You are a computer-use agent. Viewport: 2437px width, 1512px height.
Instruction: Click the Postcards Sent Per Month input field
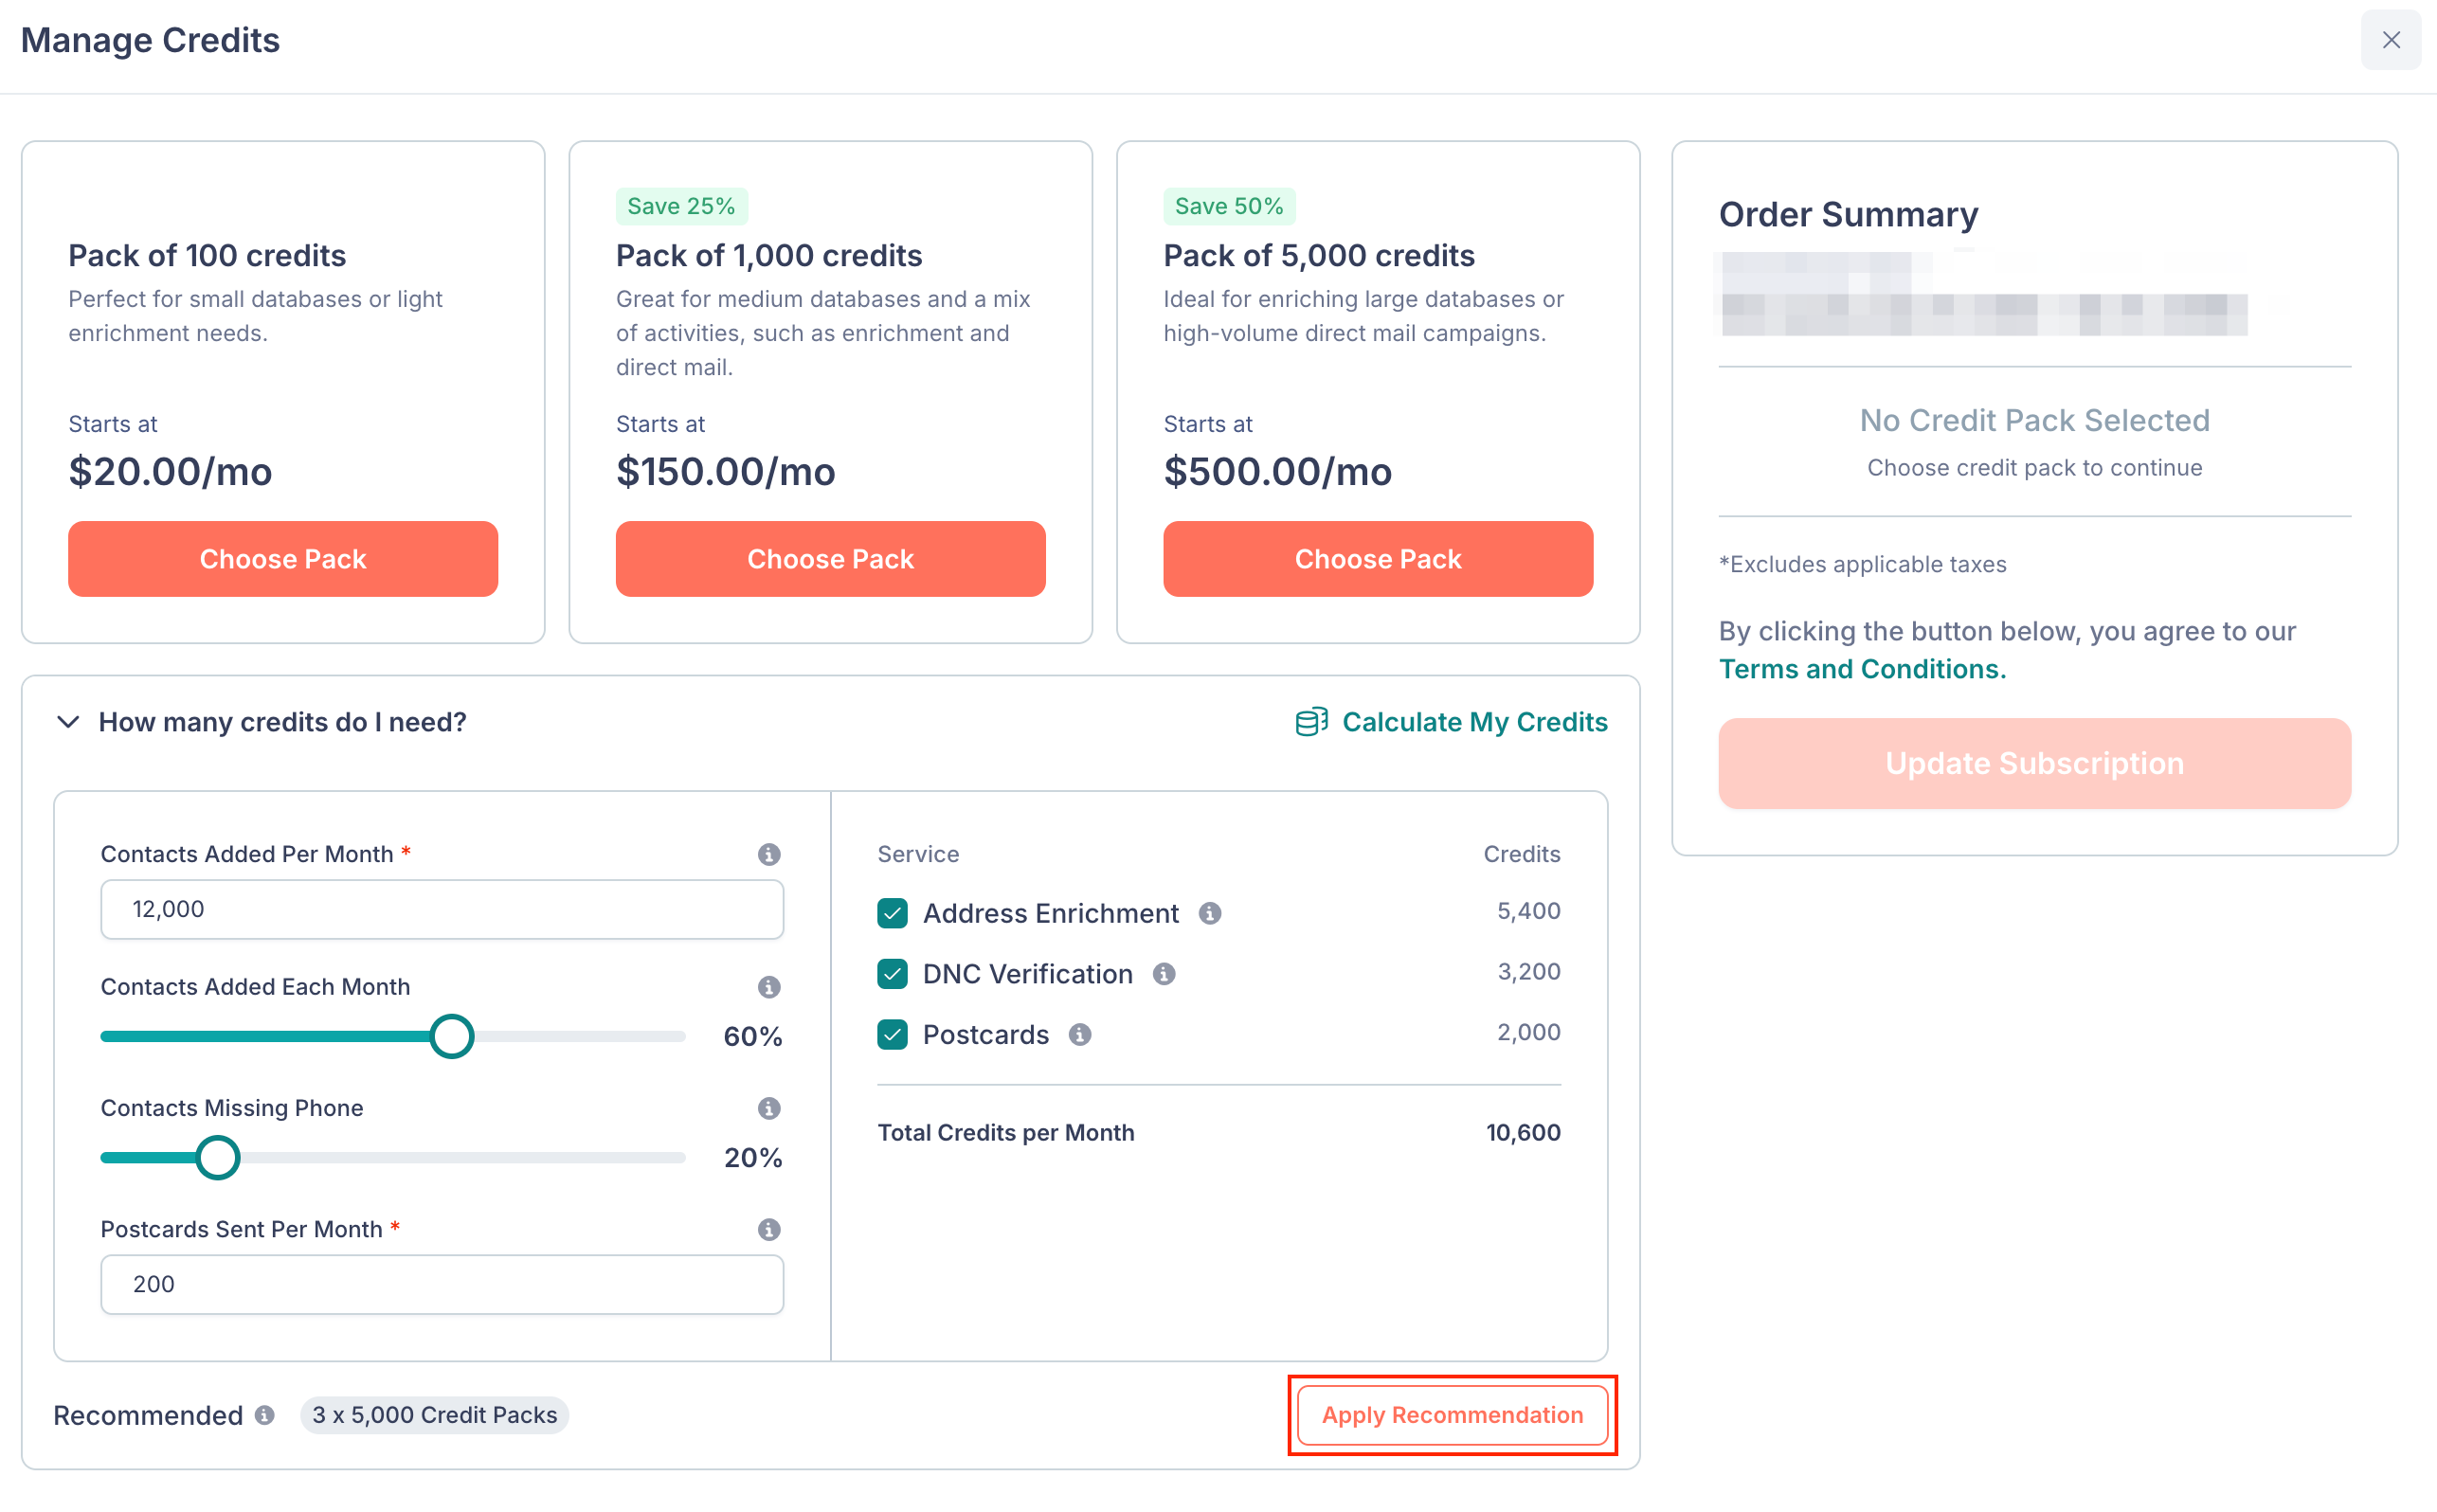[x=442, y=1284]
